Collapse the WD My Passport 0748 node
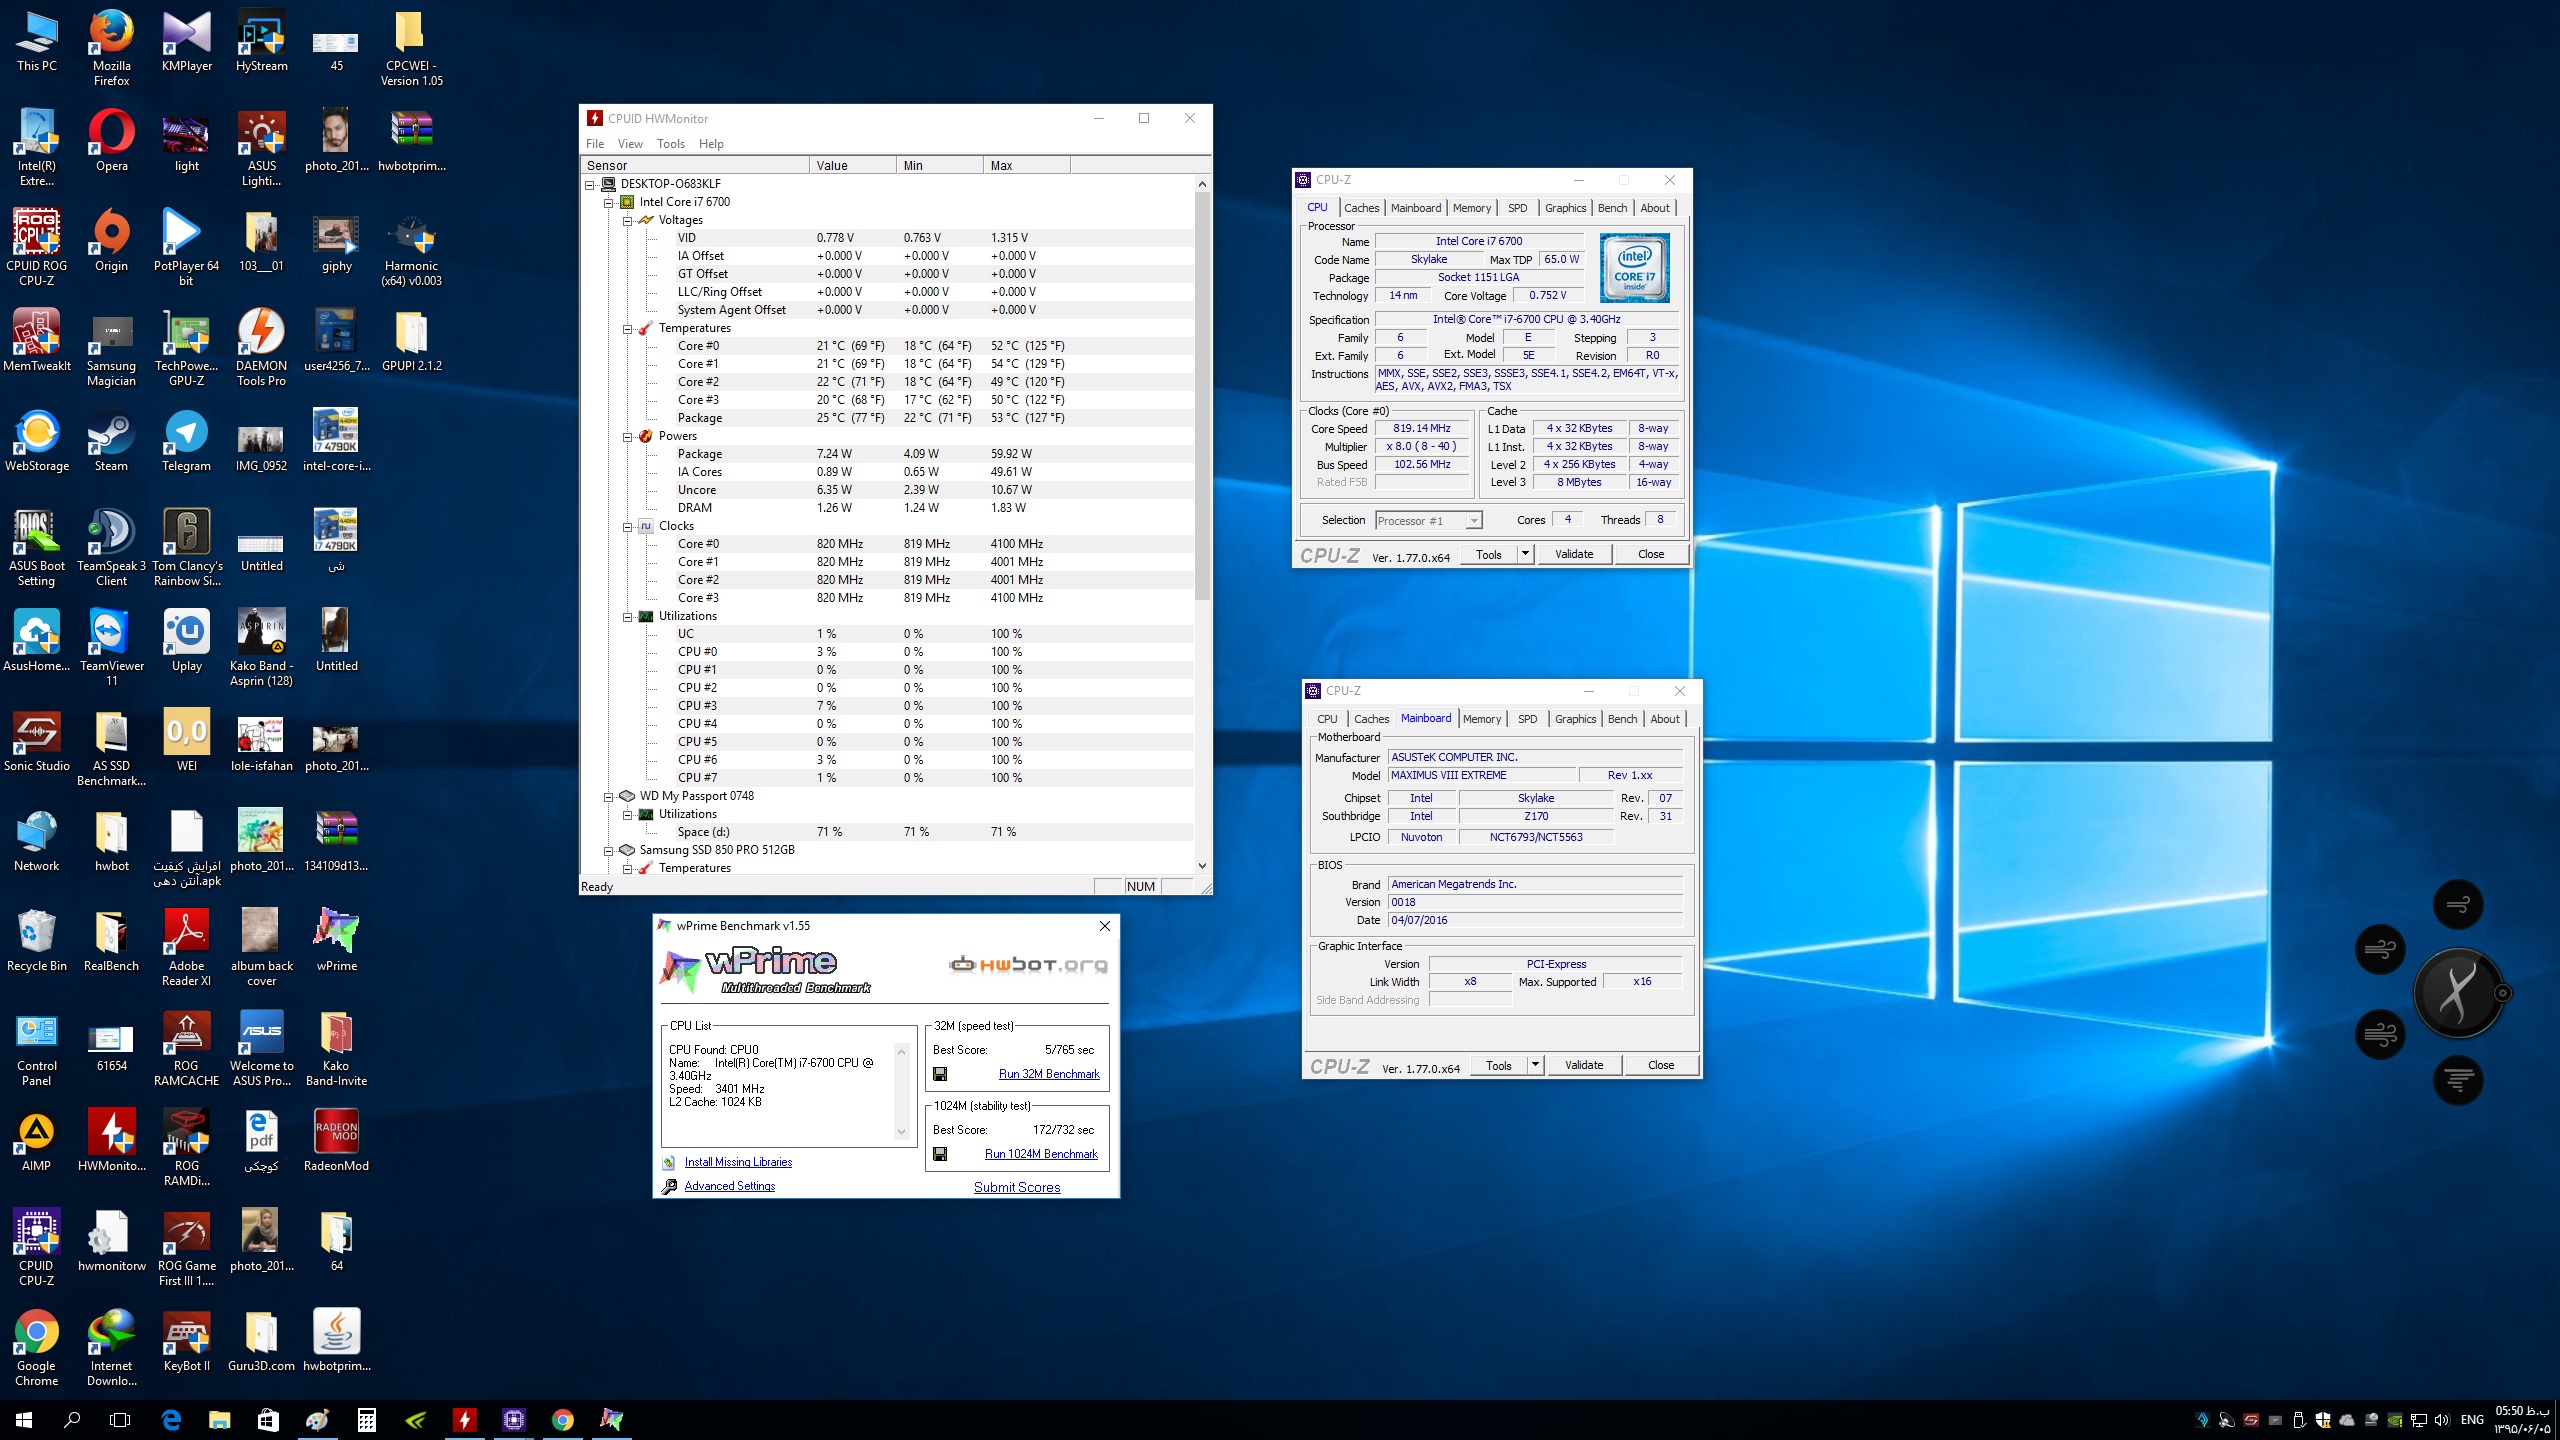 [608, 796]
